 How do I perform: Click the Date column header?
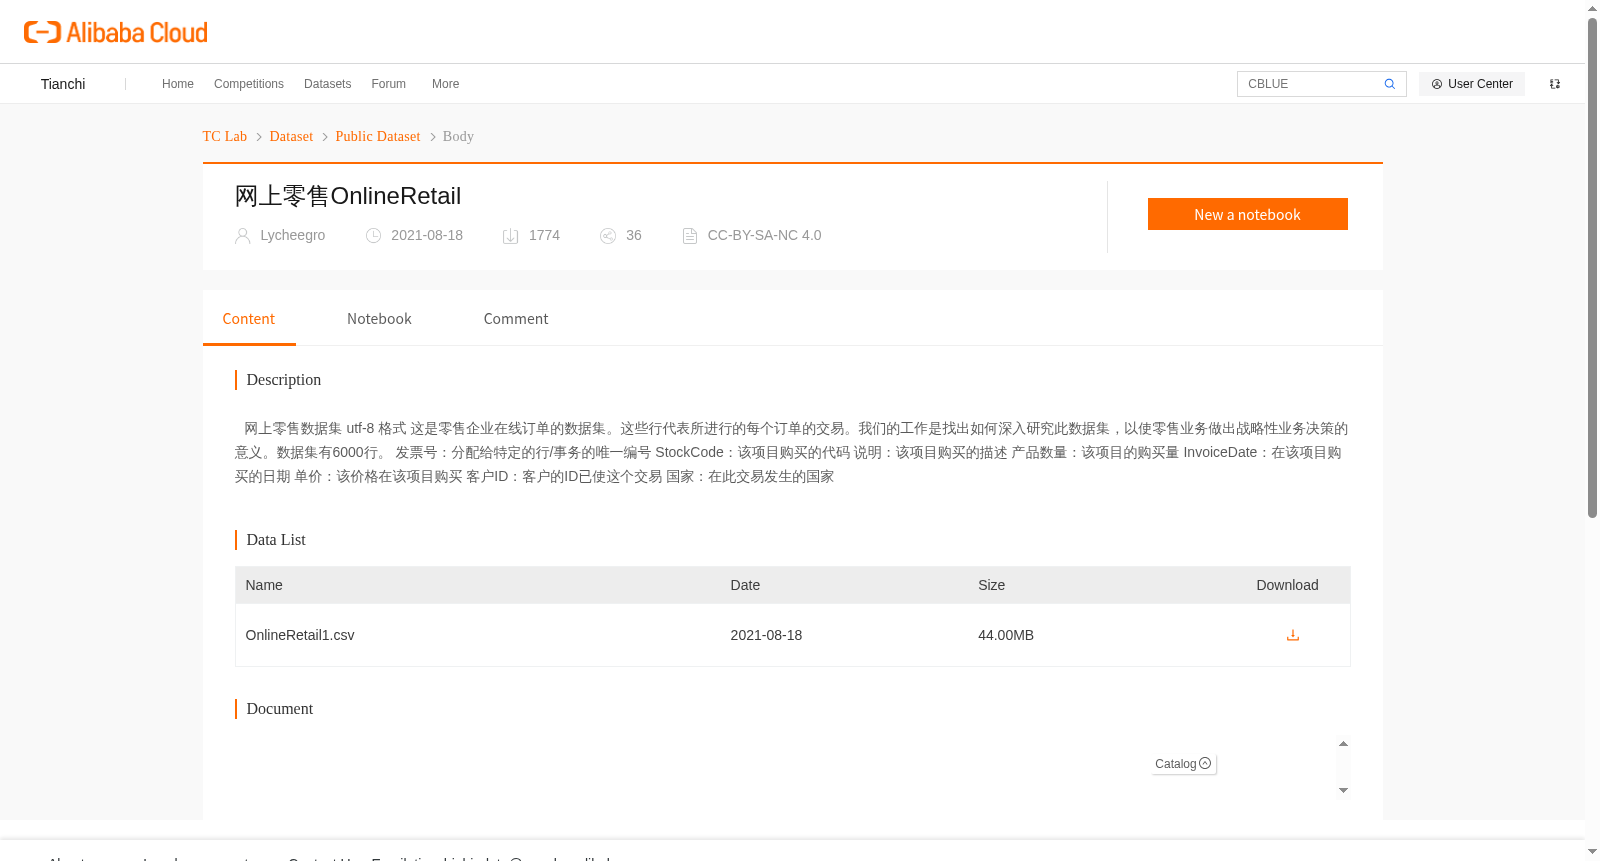coord(745,585)
